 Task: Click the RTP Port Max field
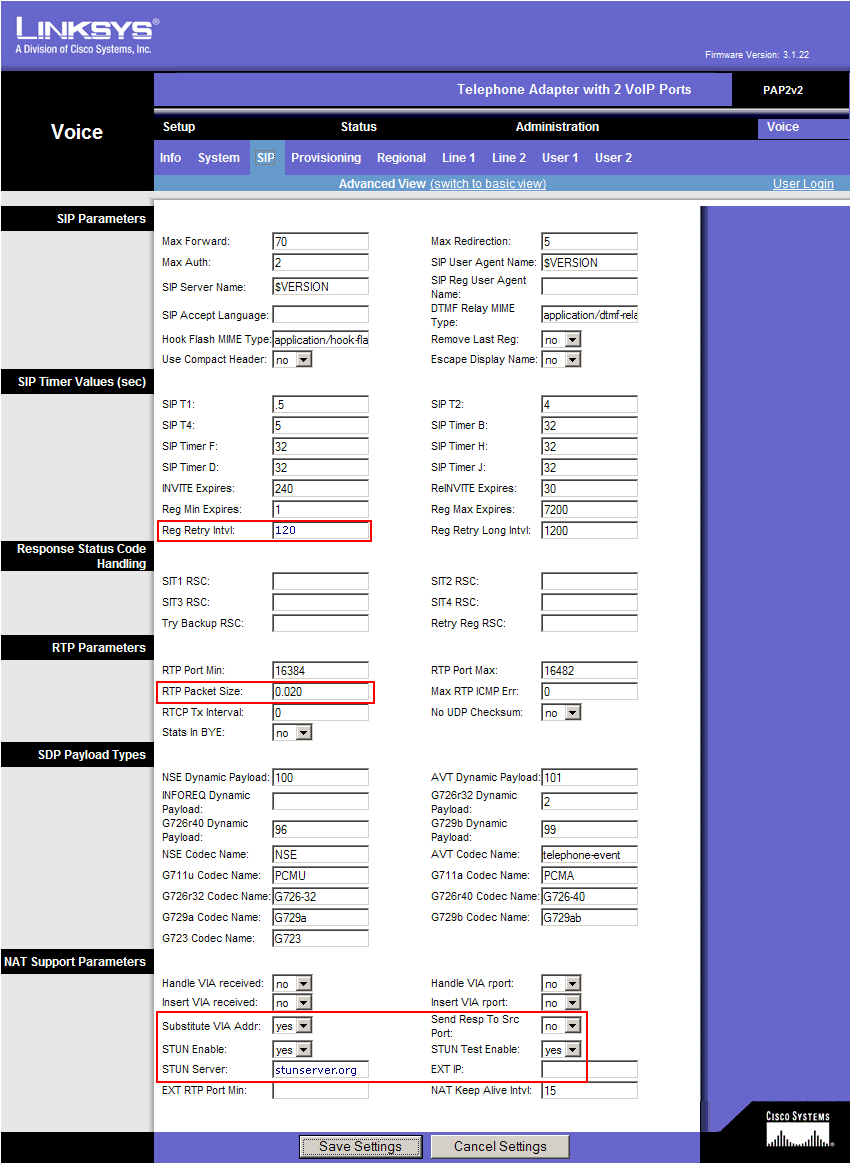[x=590, y=670]
